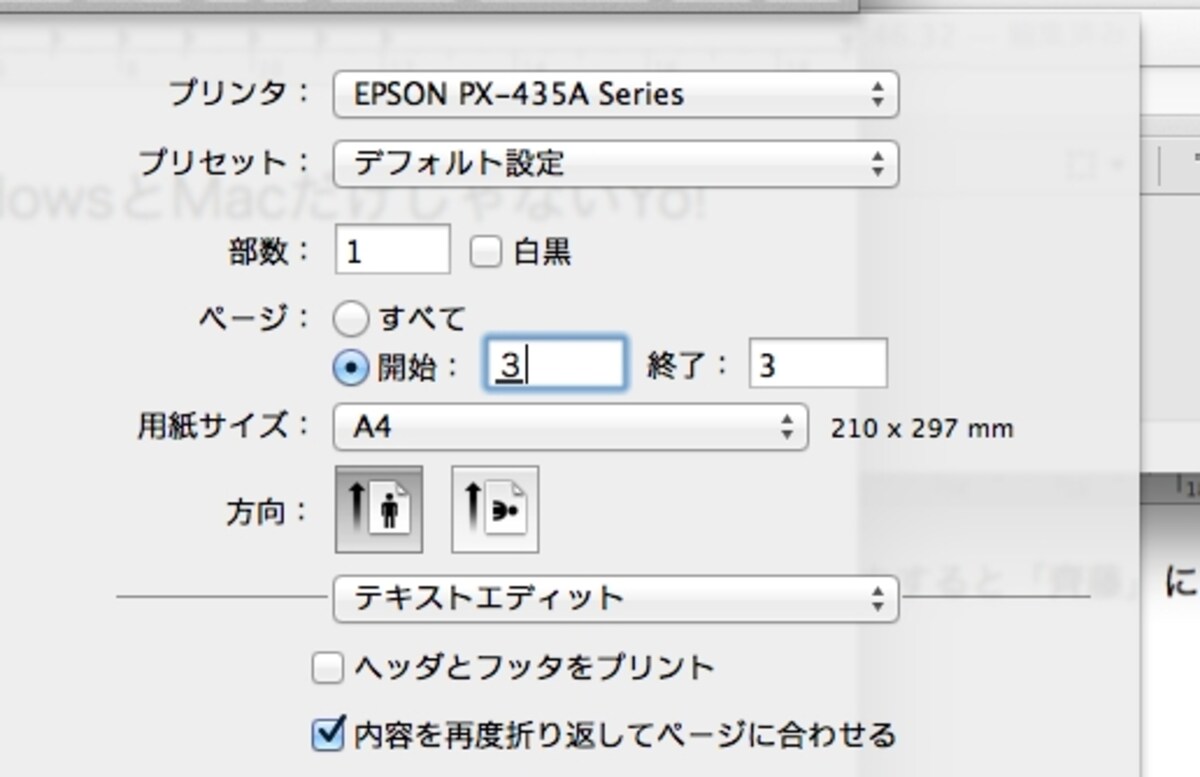Select the すべて pages radio button
This screenshot has width=1200, height=777.
(x=351, y=319)
